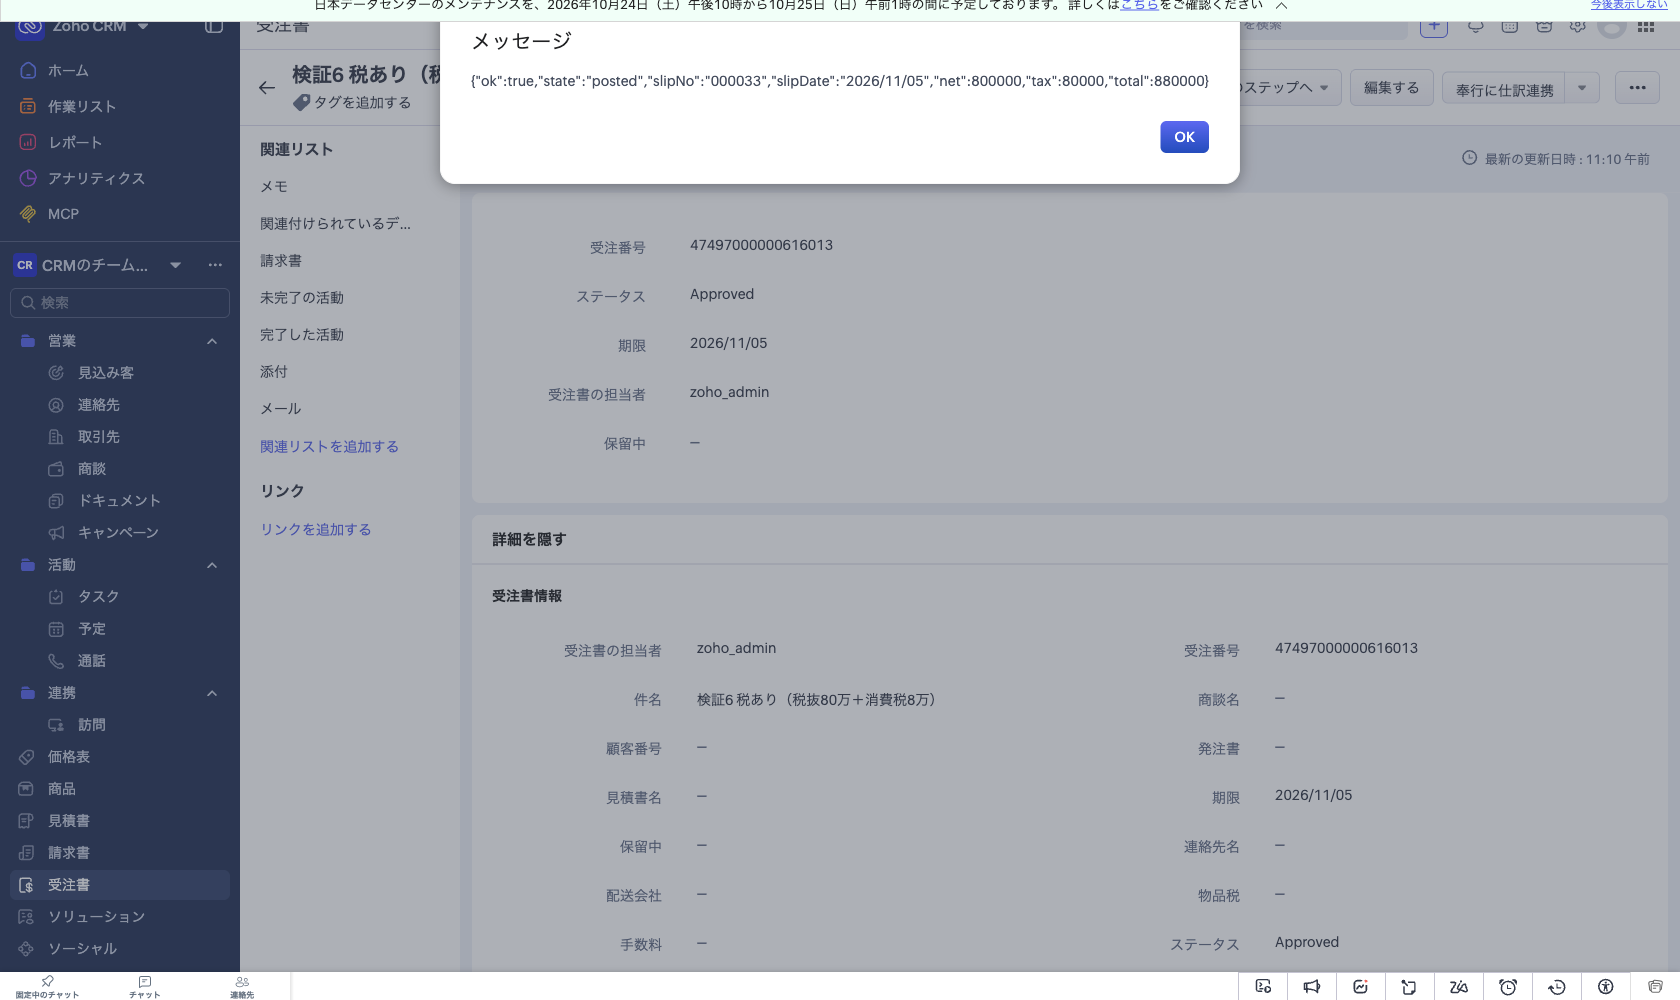
Task: Open the apps grid launcher icon
Action: tap(1646, 27)
